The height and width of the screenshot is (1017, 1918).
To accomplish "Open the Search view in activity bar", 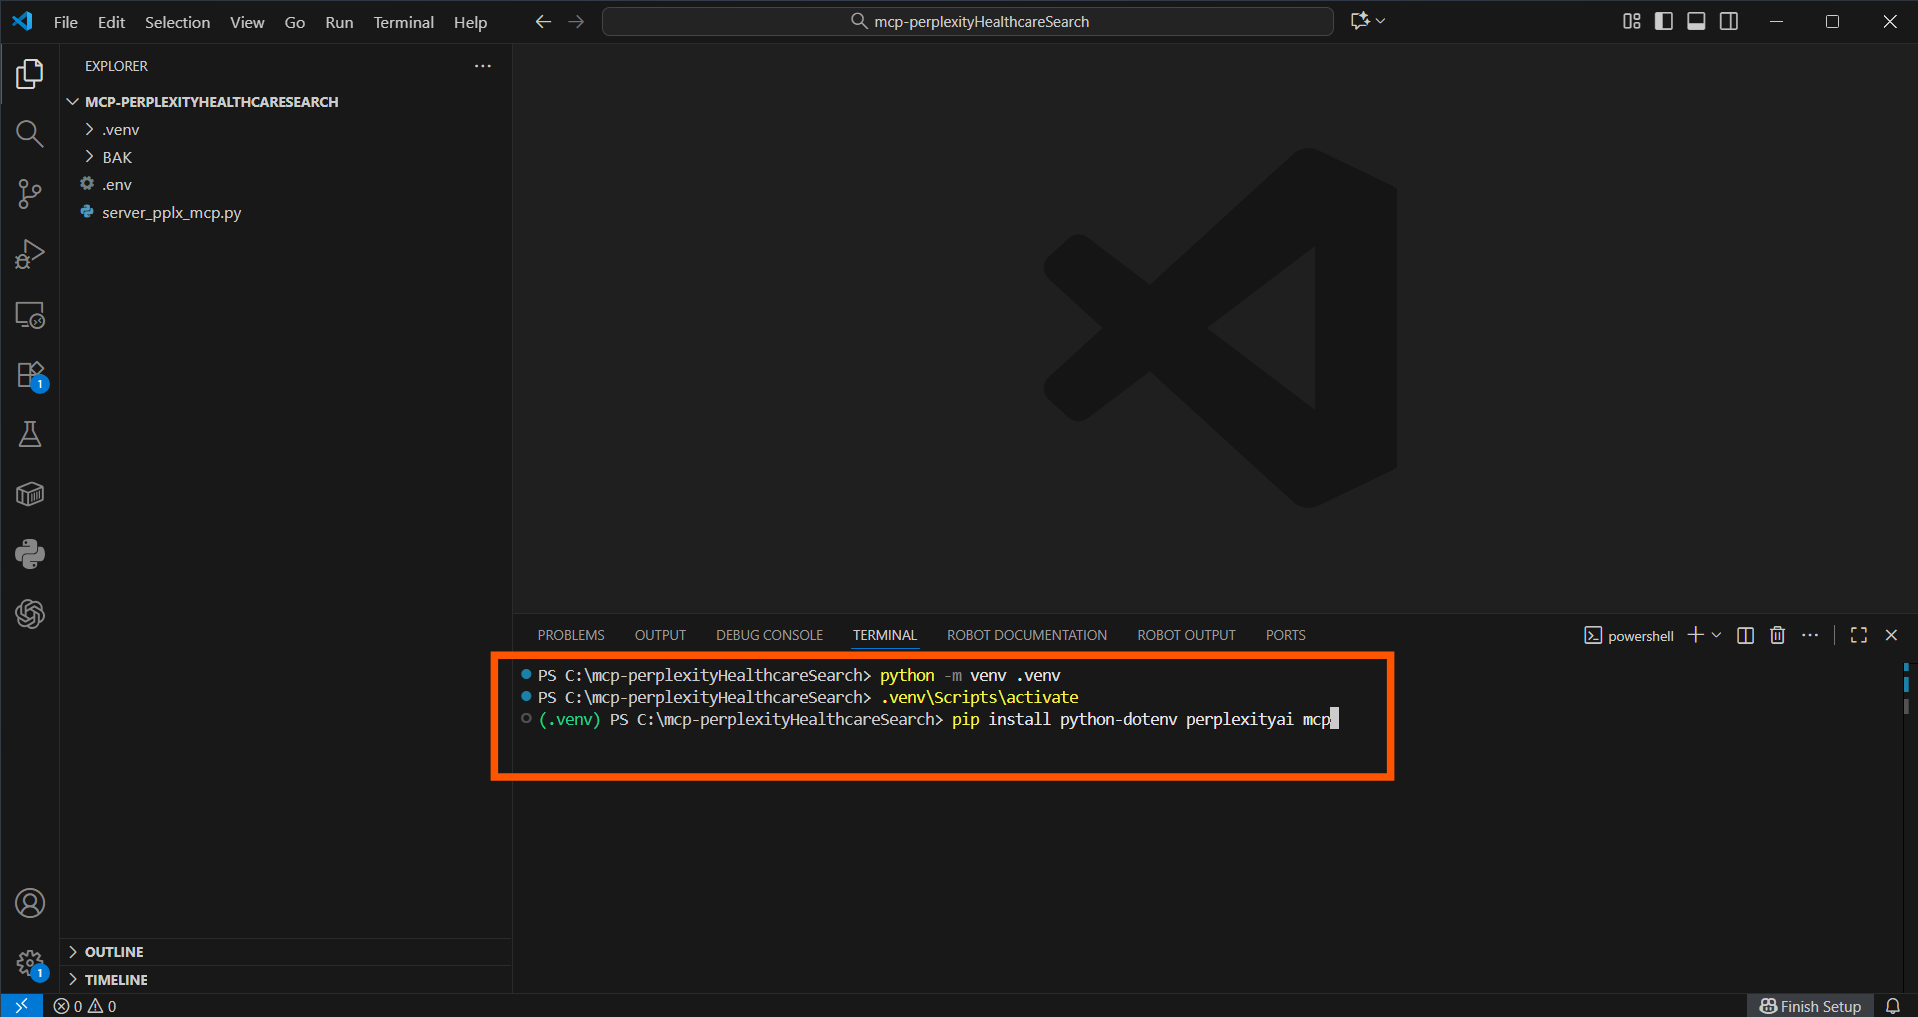I will click(x=30, y=134).
